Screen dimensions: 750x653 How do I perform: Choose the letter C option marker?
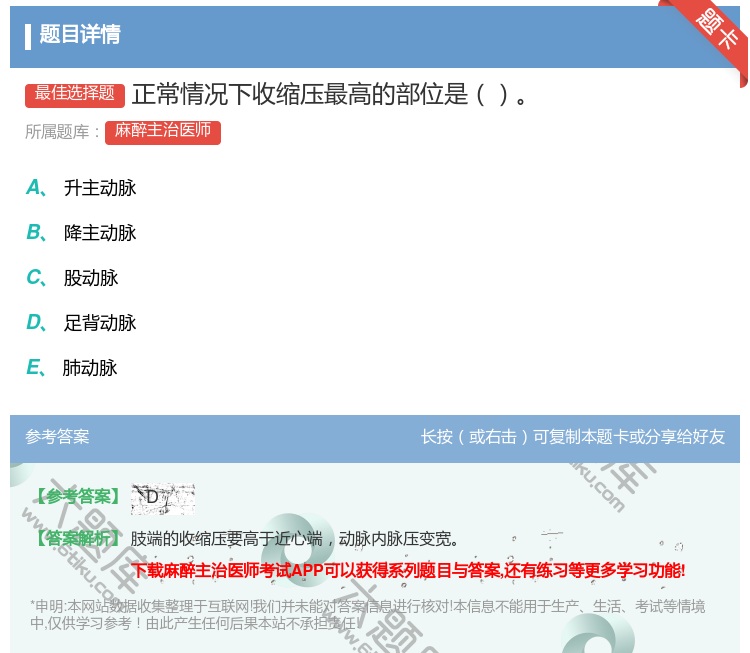pyautogui.click(x=34, y=278)
